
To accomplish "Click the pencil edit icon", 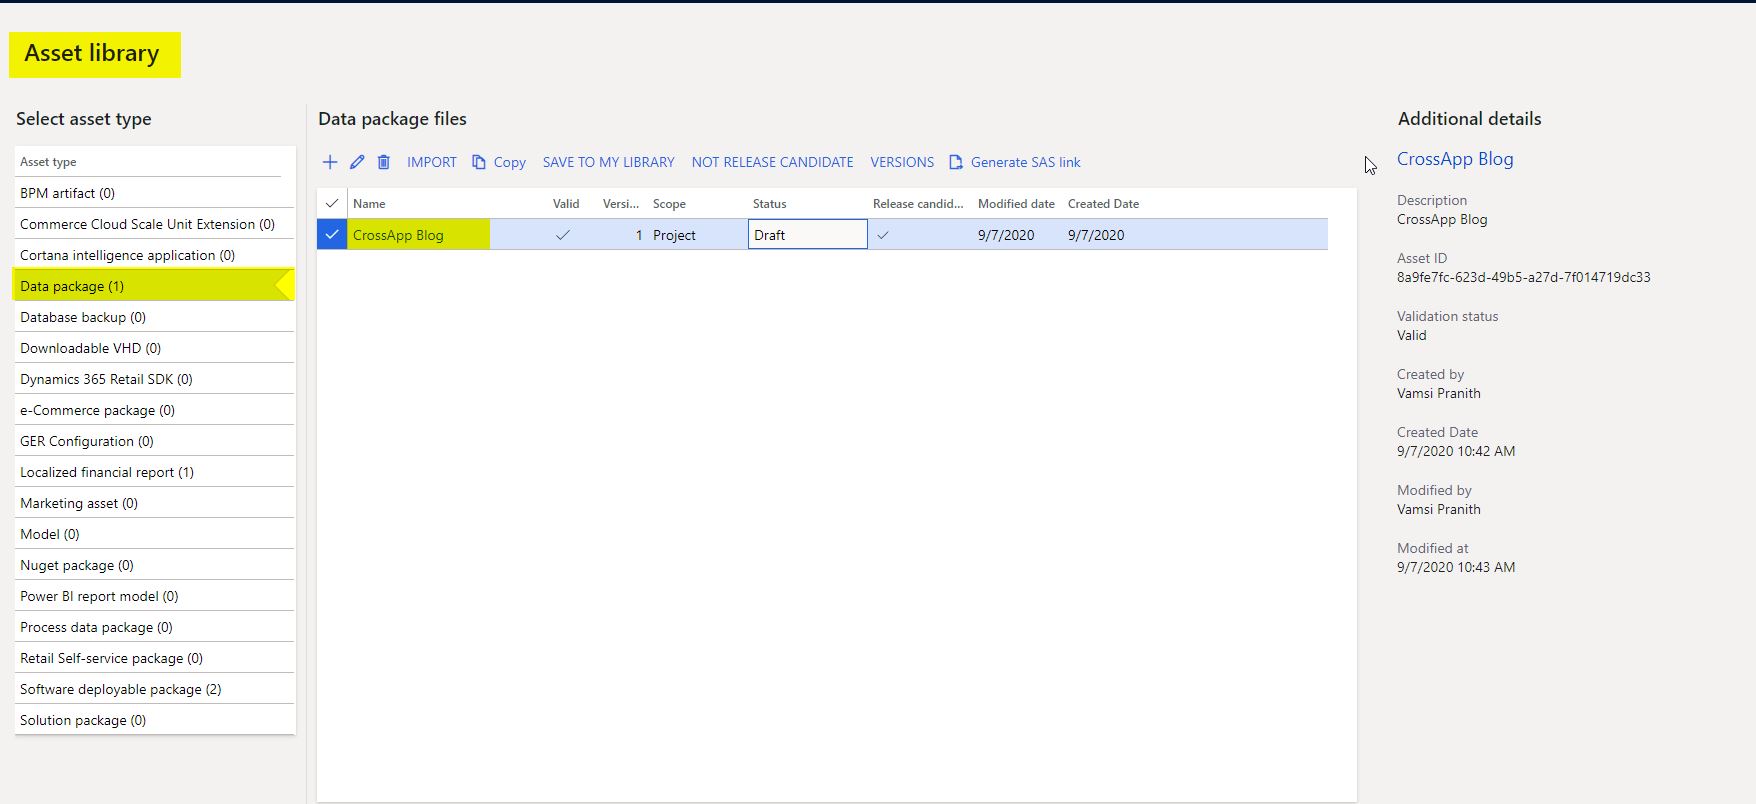I will [x=357, y=162].
